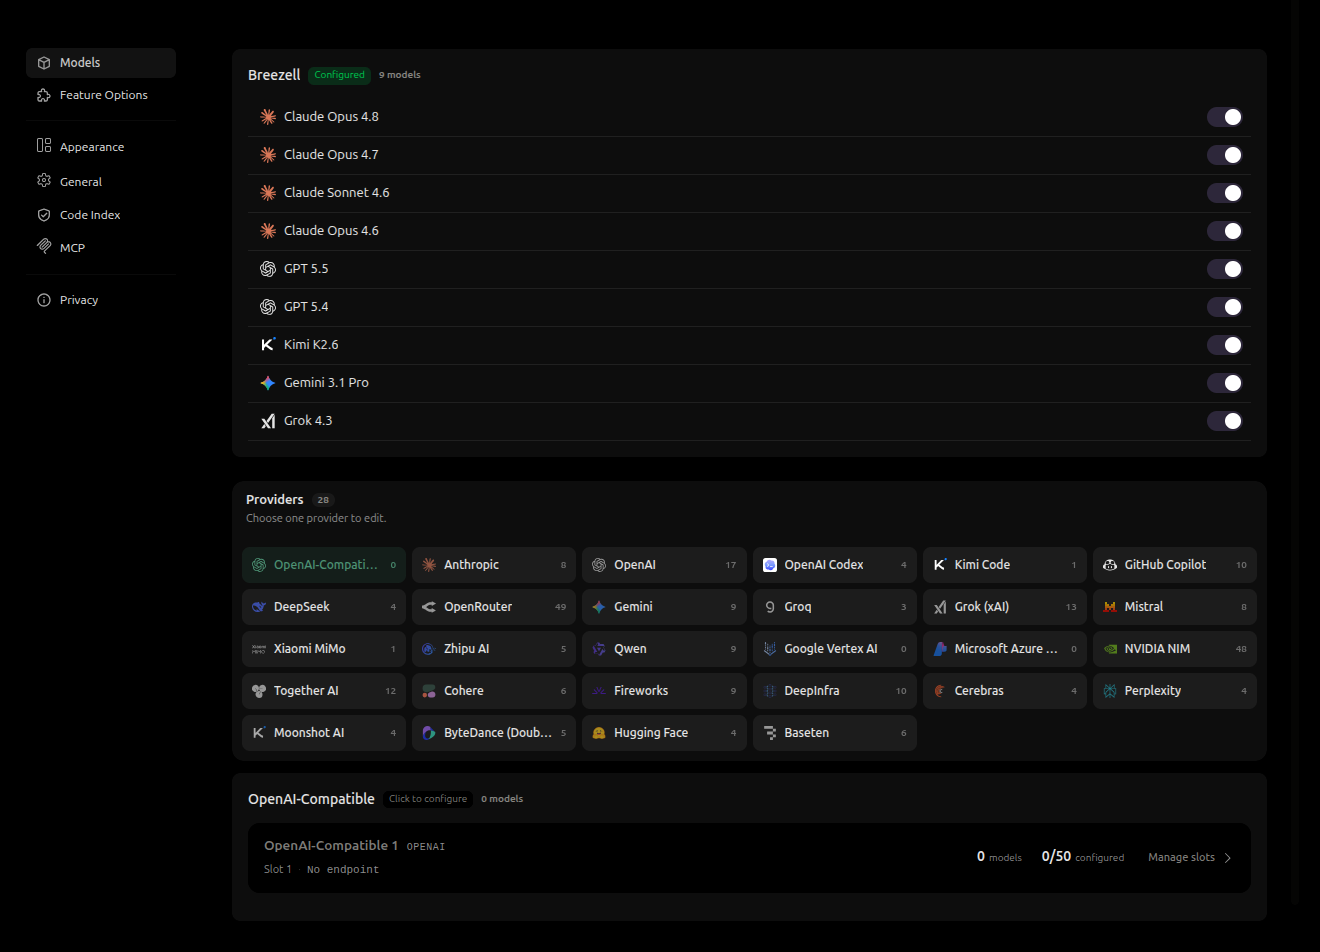Click the 'Click to configure' badge
1320x952 pixels.
[428, 799]
